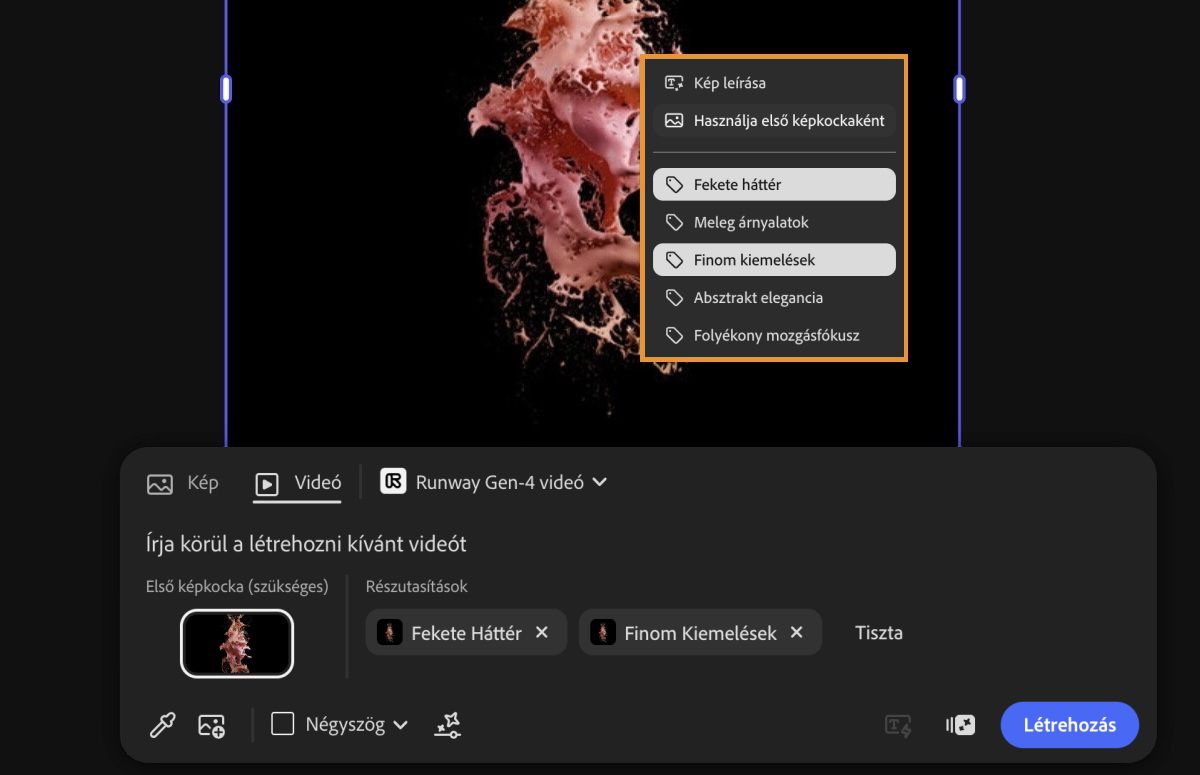Click the right selection handle of image
This screenshot has height=775, width=1200.
pos(960,89)
